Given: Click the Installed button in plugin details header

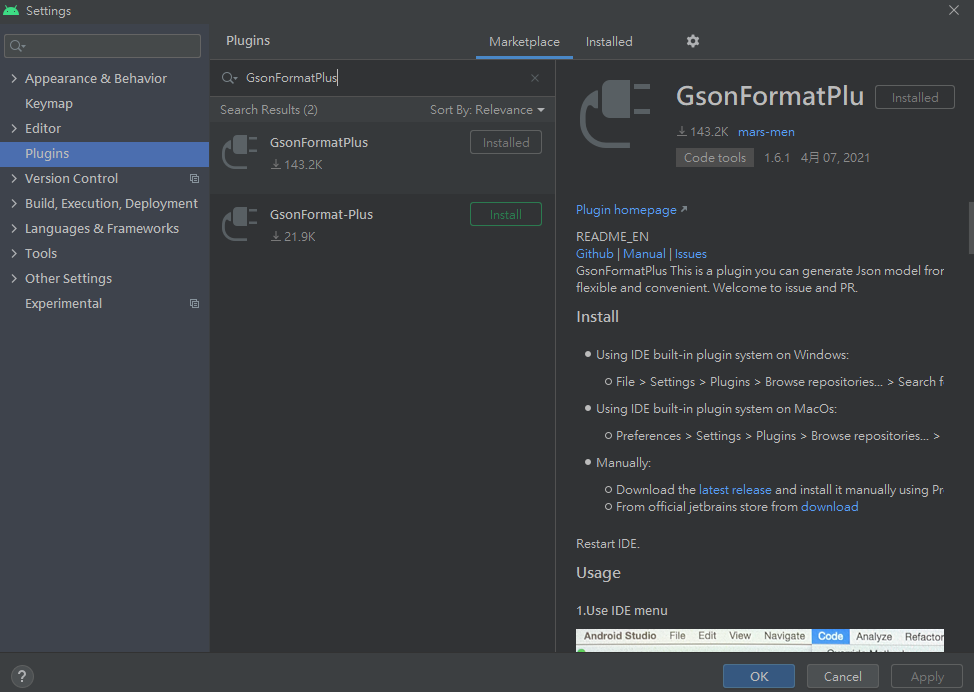Looking at the screenshot, I should [x=914, y=98].
